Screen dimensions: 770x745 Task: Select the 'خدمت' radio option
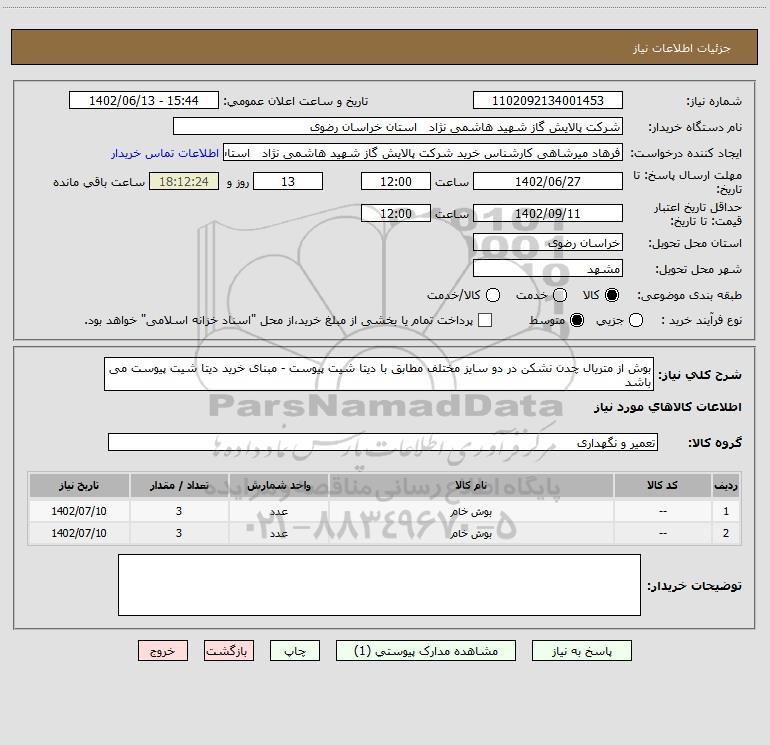pos(559,295)
